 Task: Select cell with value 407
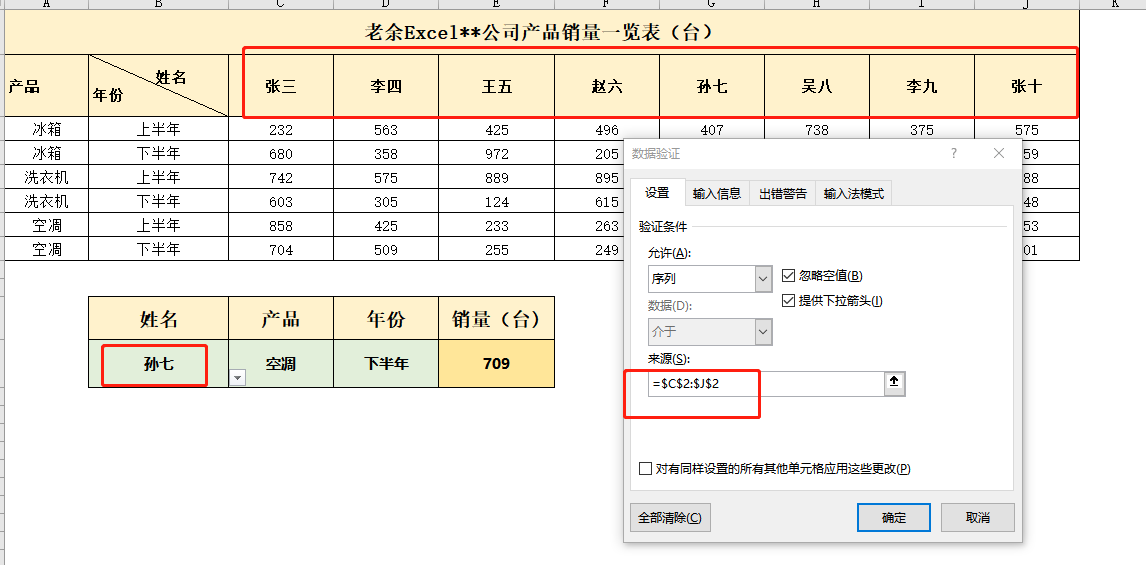712,130
